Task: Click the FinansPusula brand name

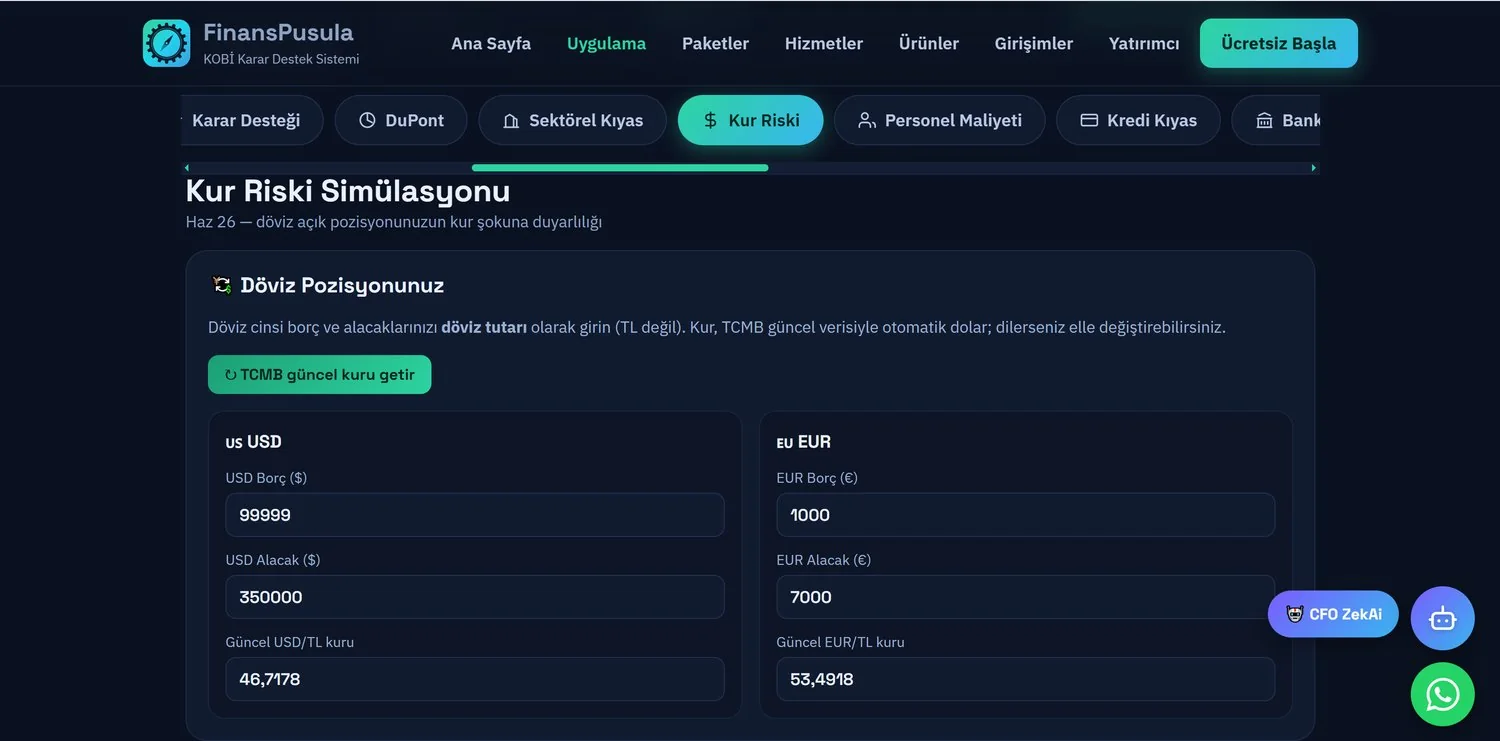Action: click(x=278, y=32)
